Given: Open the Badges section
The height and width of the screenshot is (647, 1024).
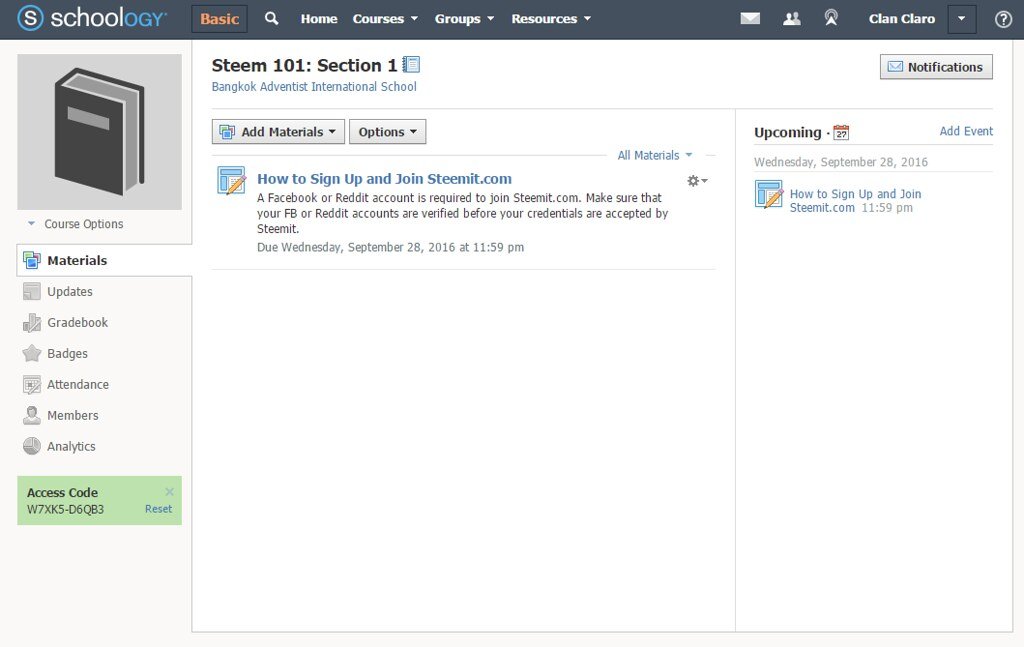Looking at the screenshot, I should click(x=67, y=353).
